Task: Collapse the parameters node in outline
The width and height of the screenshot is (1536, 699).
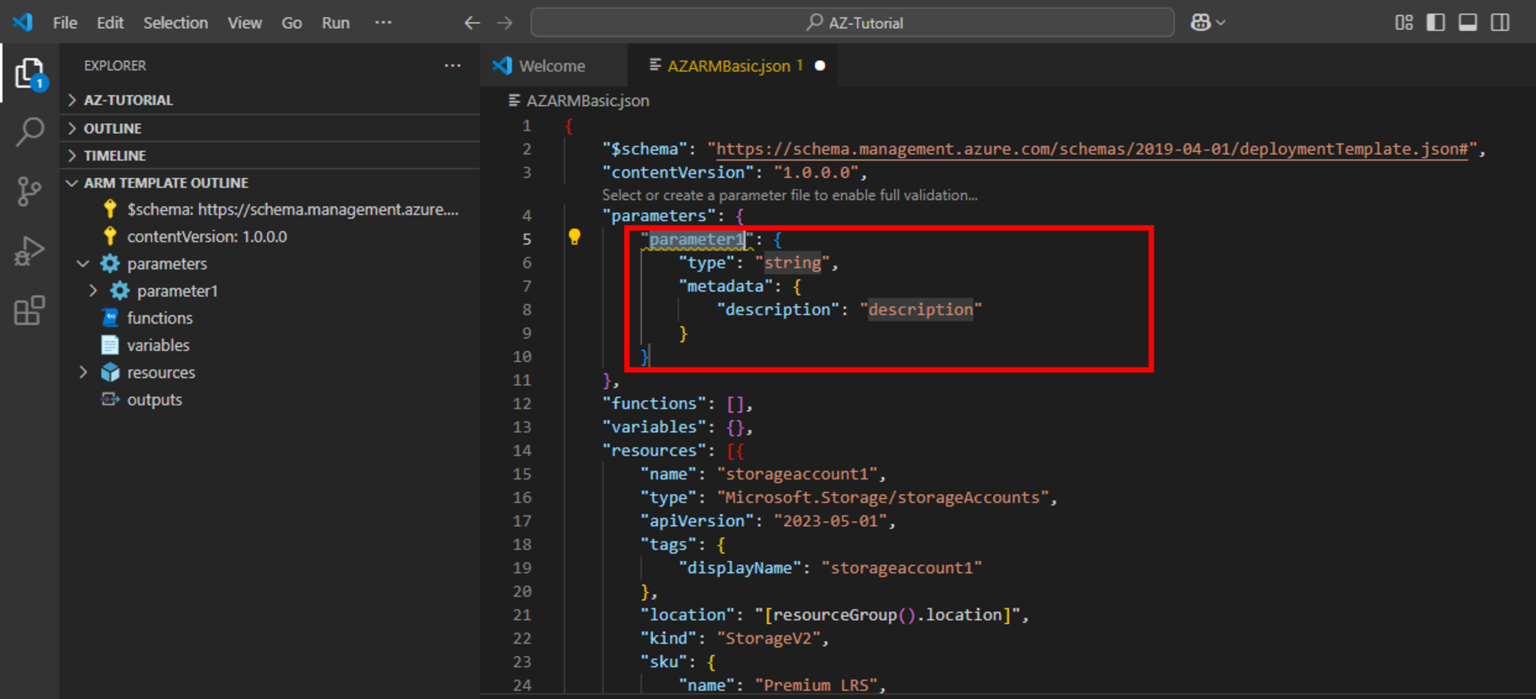Action: click(x=83, y=264)
